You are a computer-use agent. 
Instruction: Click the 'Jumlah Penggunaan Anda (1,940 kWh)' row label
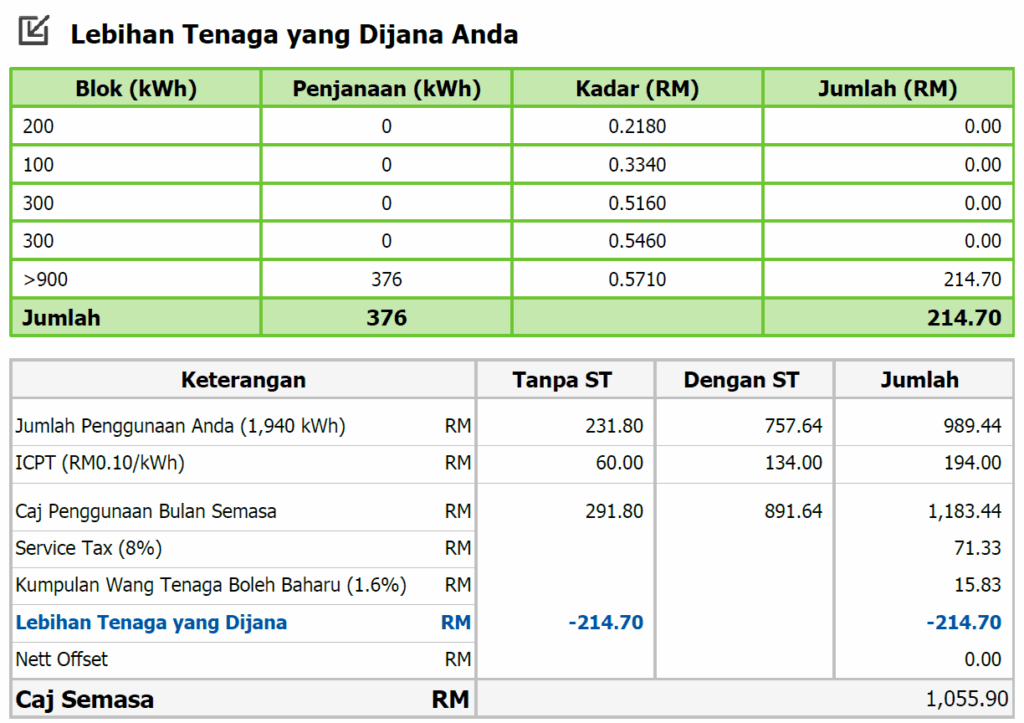(180, 426)
